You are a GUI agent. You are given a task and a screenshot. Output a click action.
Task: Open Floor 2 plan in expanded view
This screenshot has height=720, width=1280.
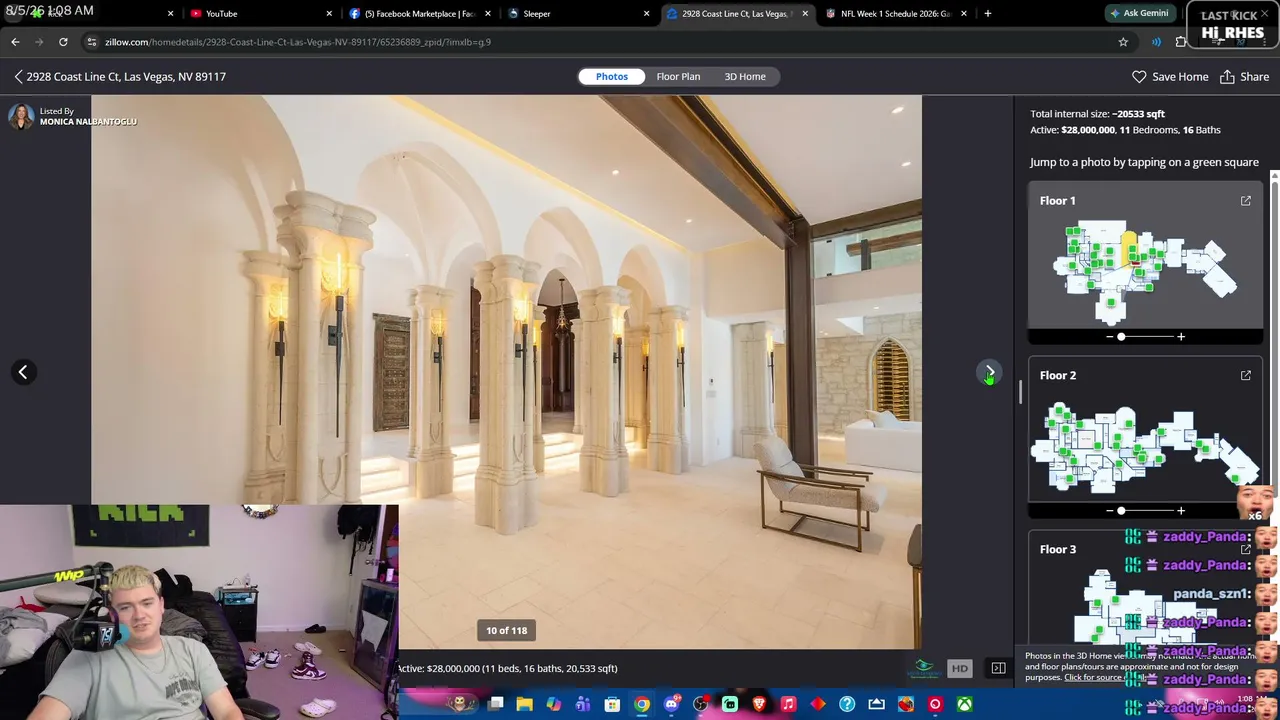(1246, 375)
